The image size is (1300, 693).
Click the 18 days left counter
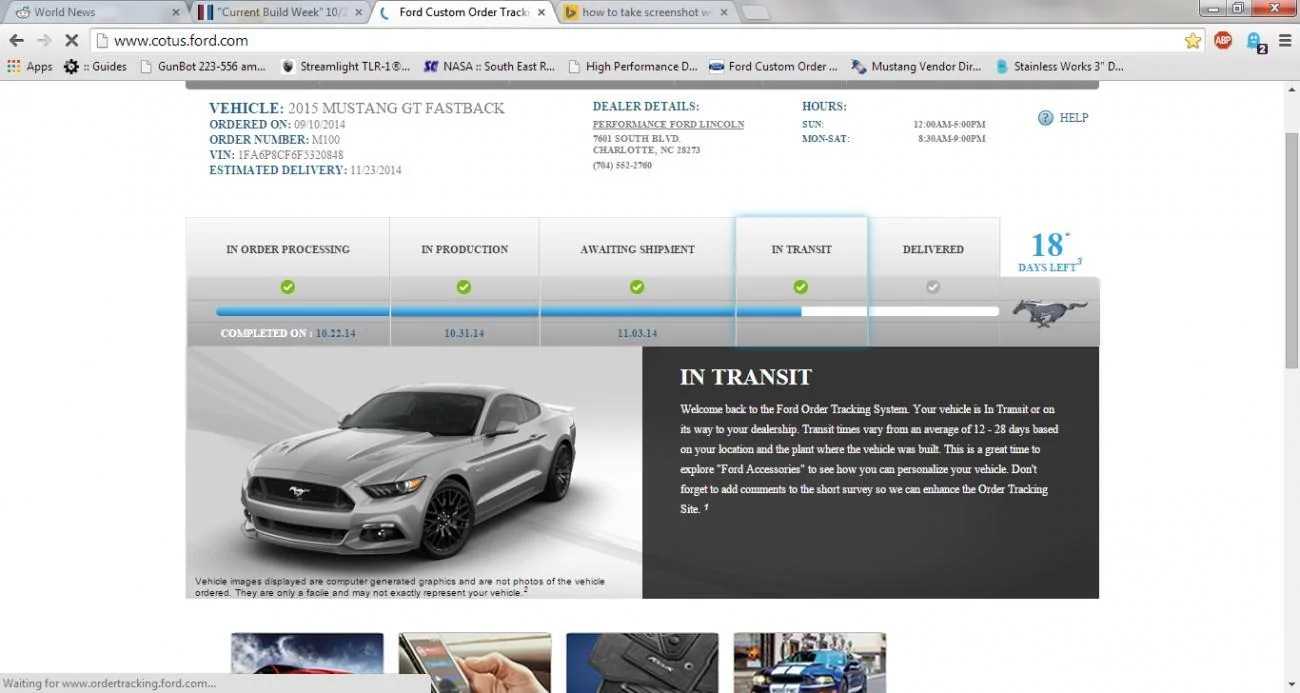1049,251
